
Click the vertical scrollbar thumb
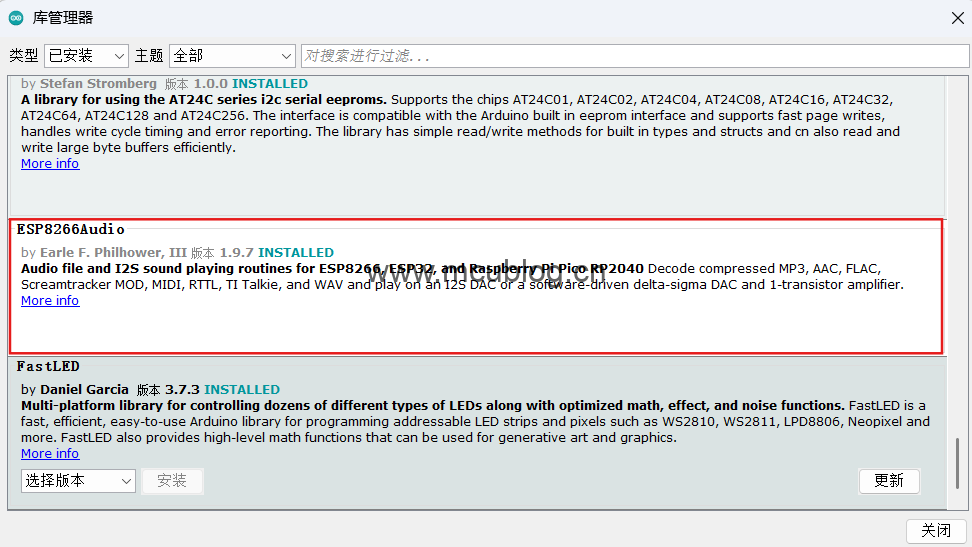[x=958, y=463]
